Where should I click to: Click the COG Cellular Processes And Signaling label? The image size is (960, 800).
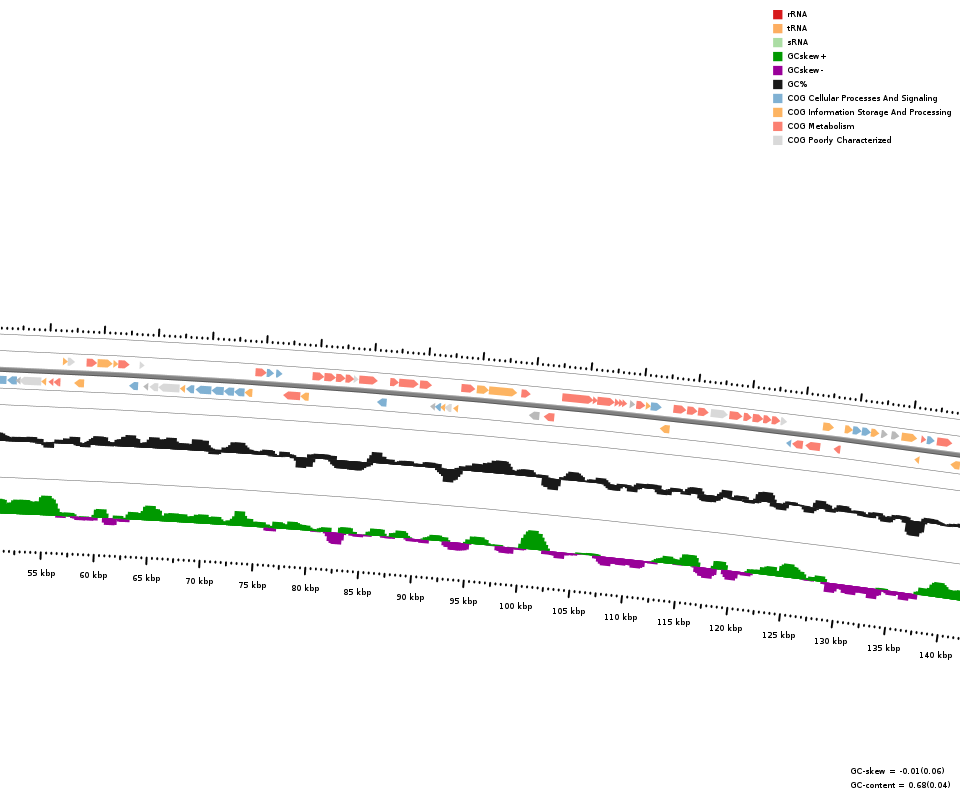[862, 98]
